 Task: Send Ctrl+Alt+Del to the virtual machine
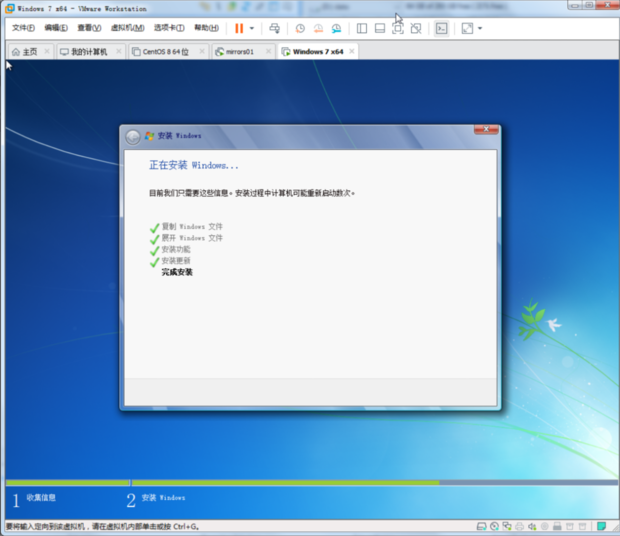click(x=274, y=28)
